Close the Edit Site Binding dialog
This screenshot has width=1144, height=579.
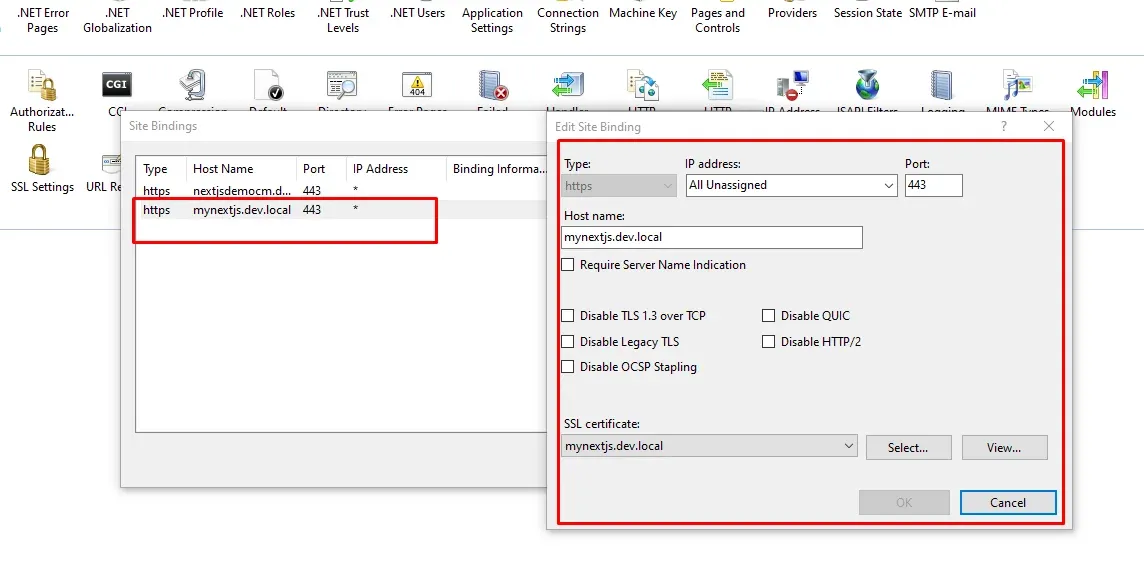pyautogui.click(x=1049, y=126)
